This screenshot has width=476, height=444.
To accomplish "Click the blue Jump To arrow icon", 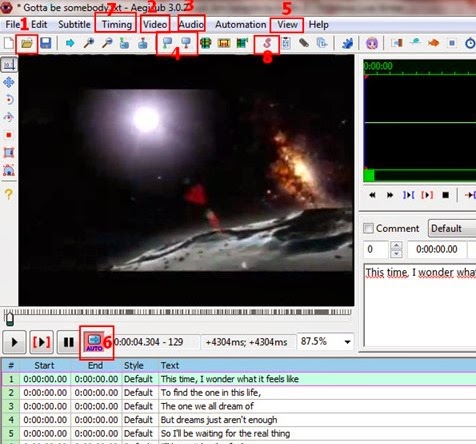I will tap(70, 43).
